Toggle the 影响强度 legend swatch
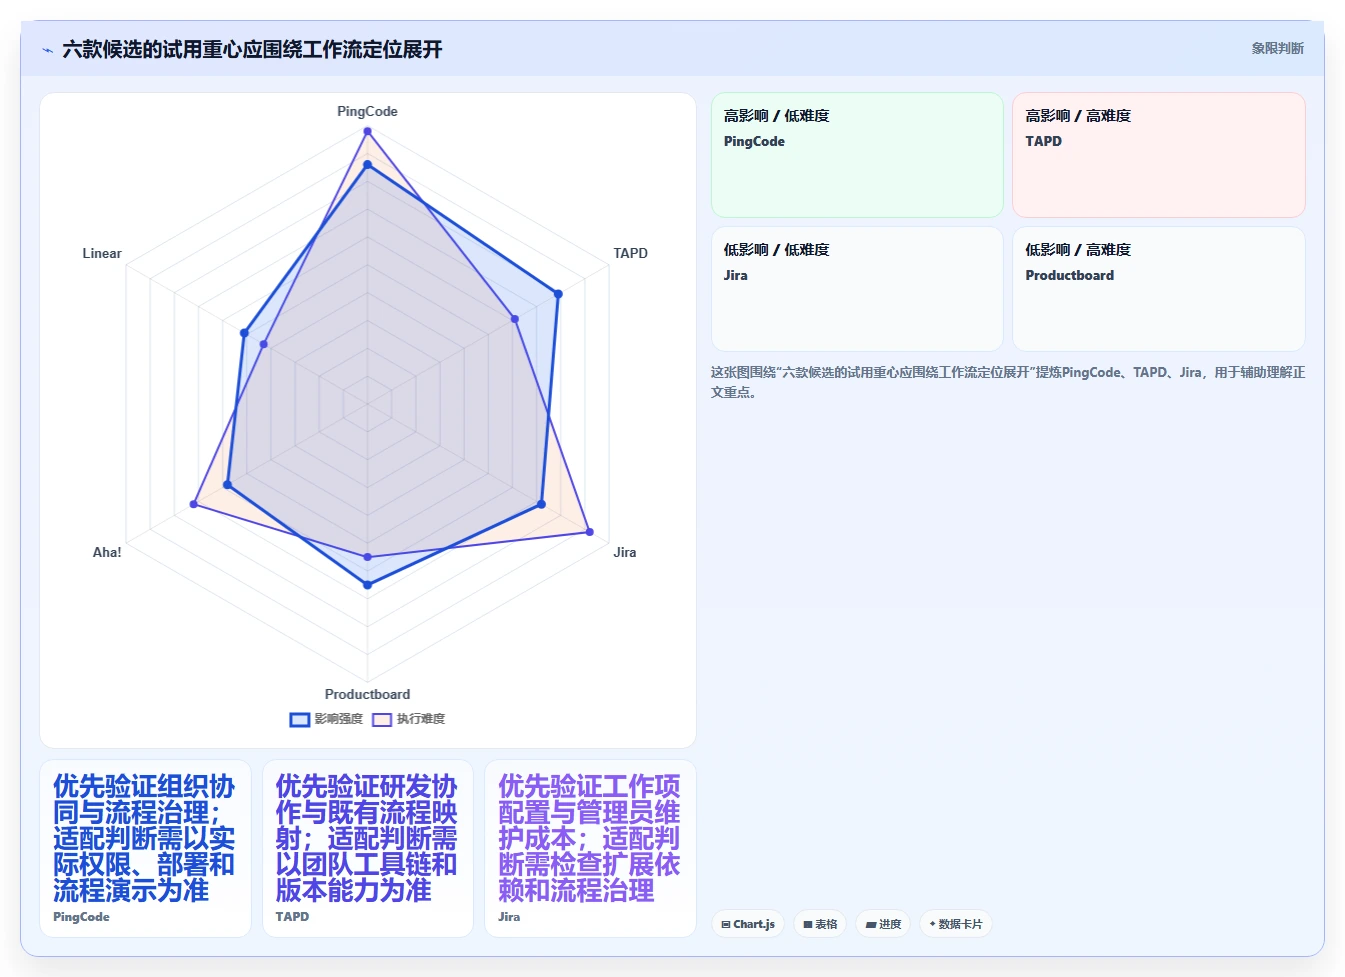Screen dimensions: 1345x977 [x=299, y=719]
